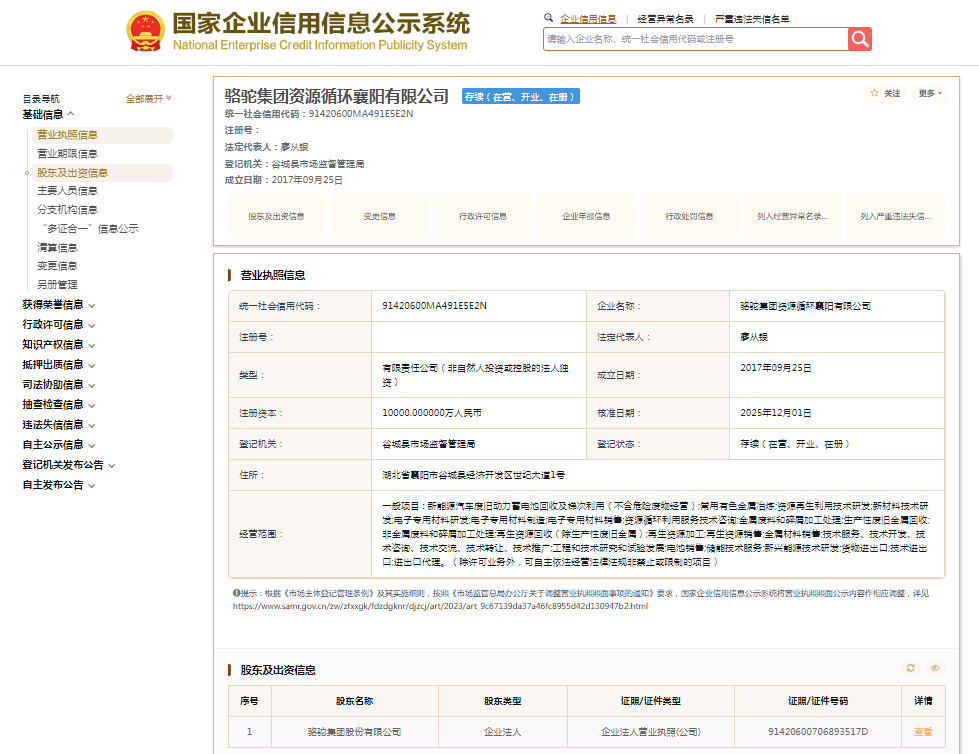
Task: Click the 经营异常名录 search option
Action: click(665, 19)
